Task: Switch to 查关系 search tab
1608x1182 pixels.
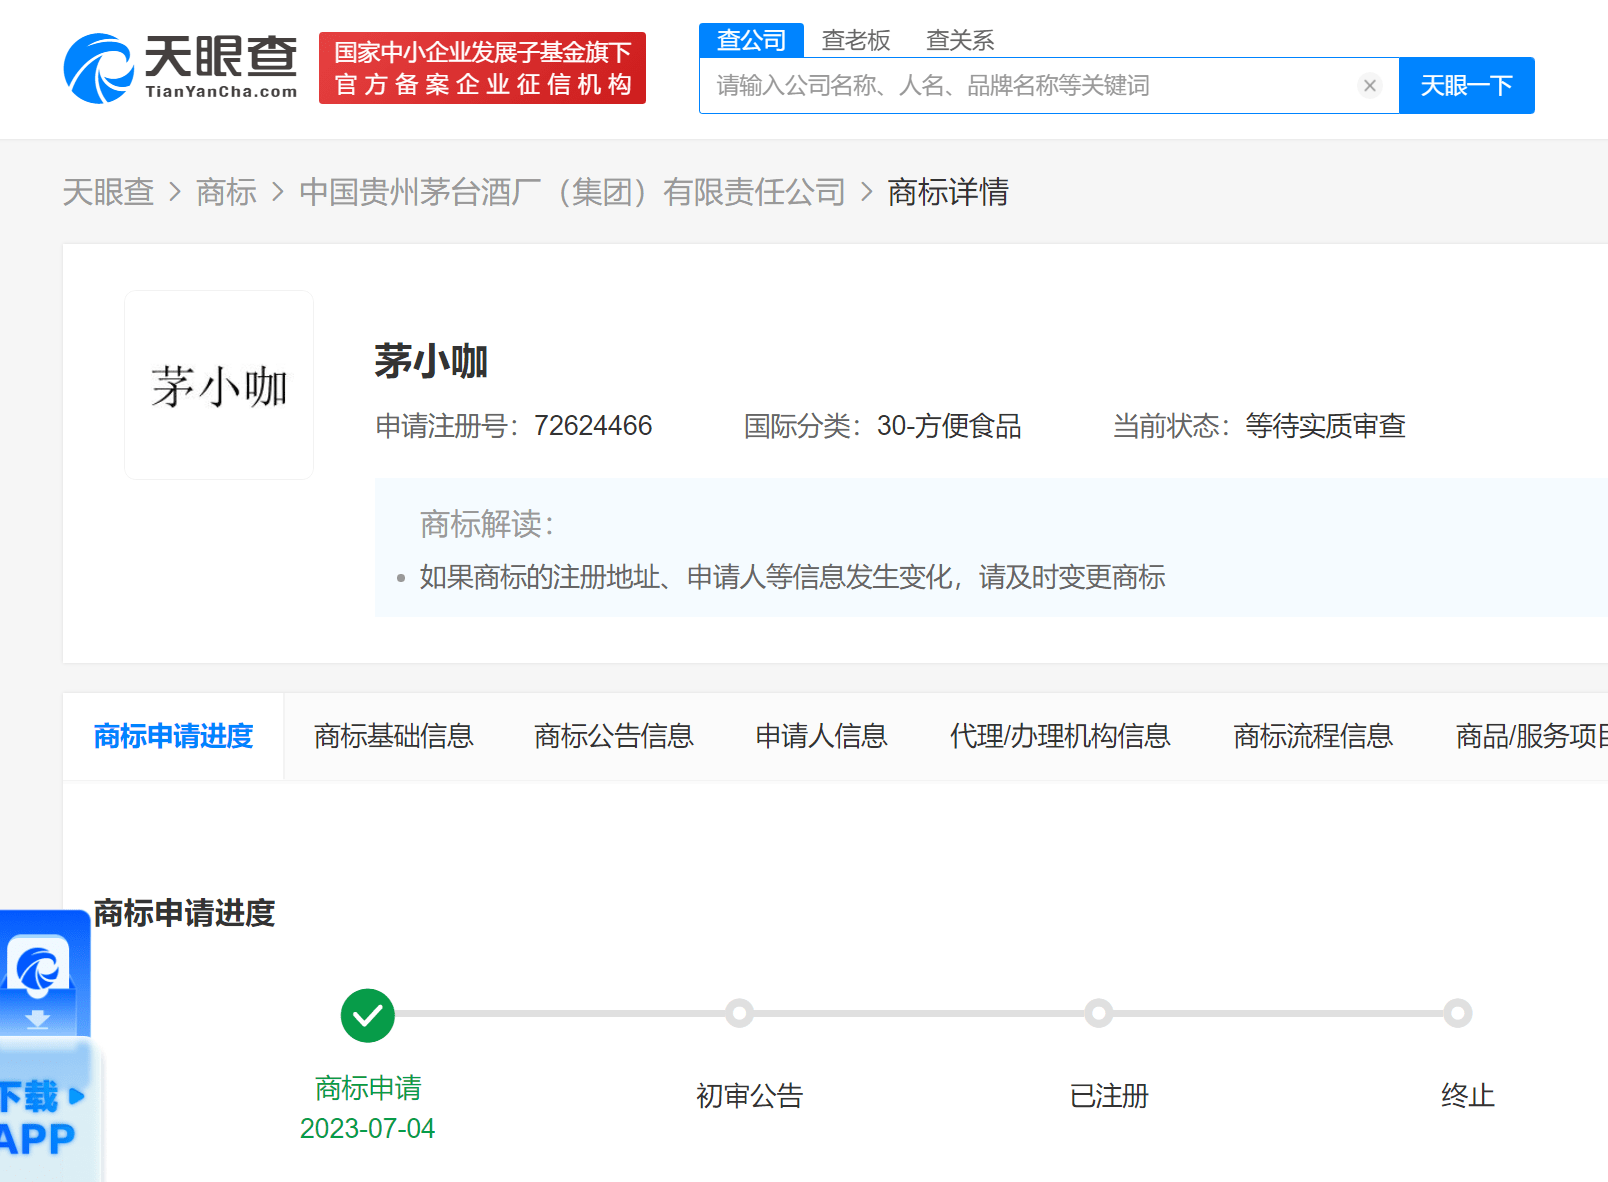Action: point(959,40)
